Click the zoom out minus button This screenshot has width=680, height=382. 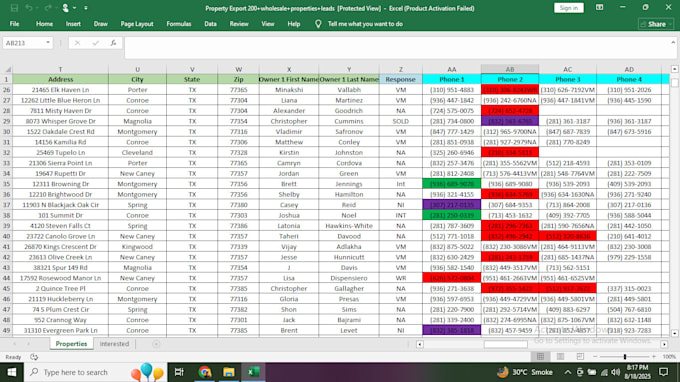coord(595,356)
